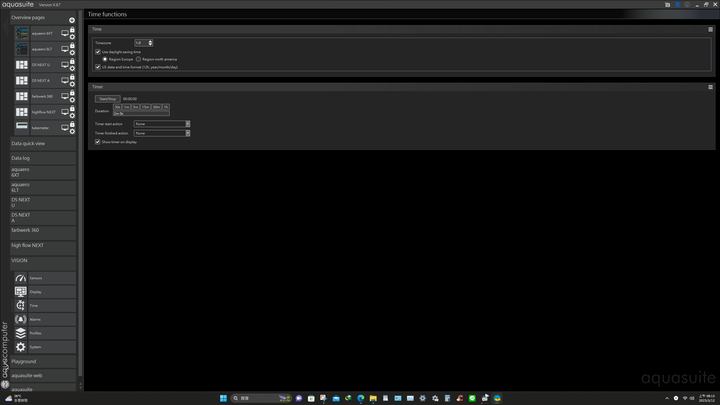Viewport: 720px width, 405px height.
Task: Click desktop mode monitor icon for tubemeter
Action: 65,128
